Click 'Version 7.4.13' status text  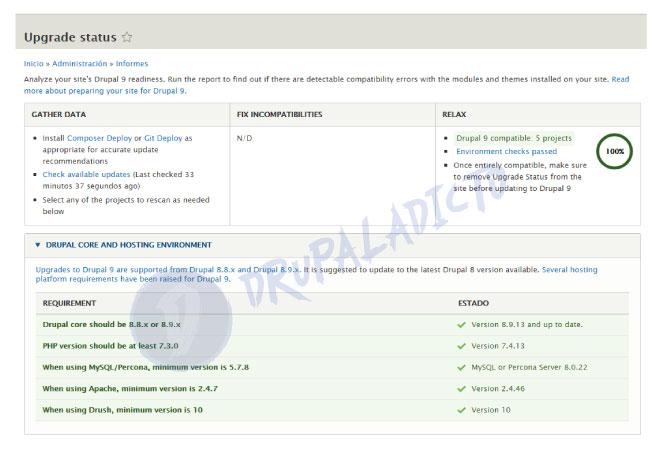498,346
